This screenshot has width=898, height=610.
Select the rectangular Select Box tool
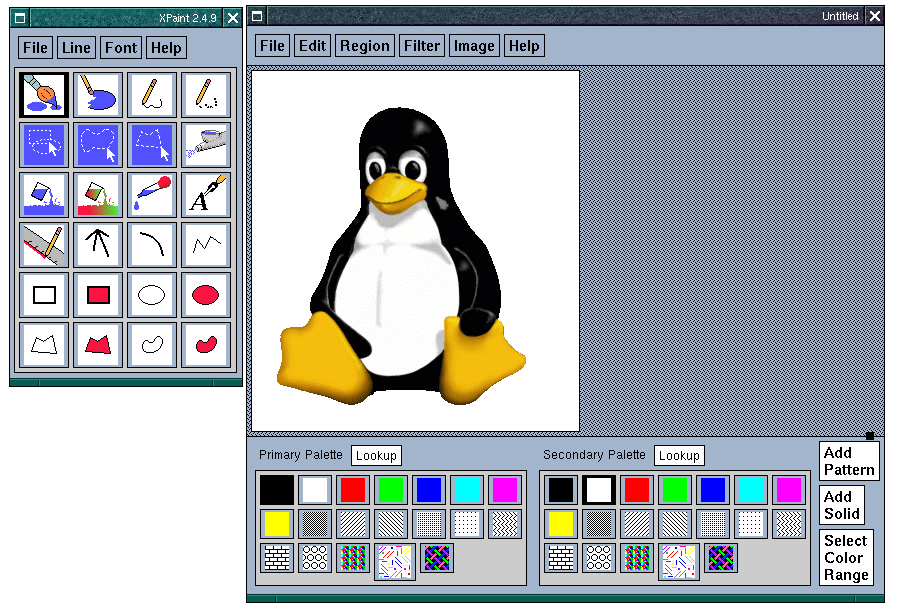44,144
